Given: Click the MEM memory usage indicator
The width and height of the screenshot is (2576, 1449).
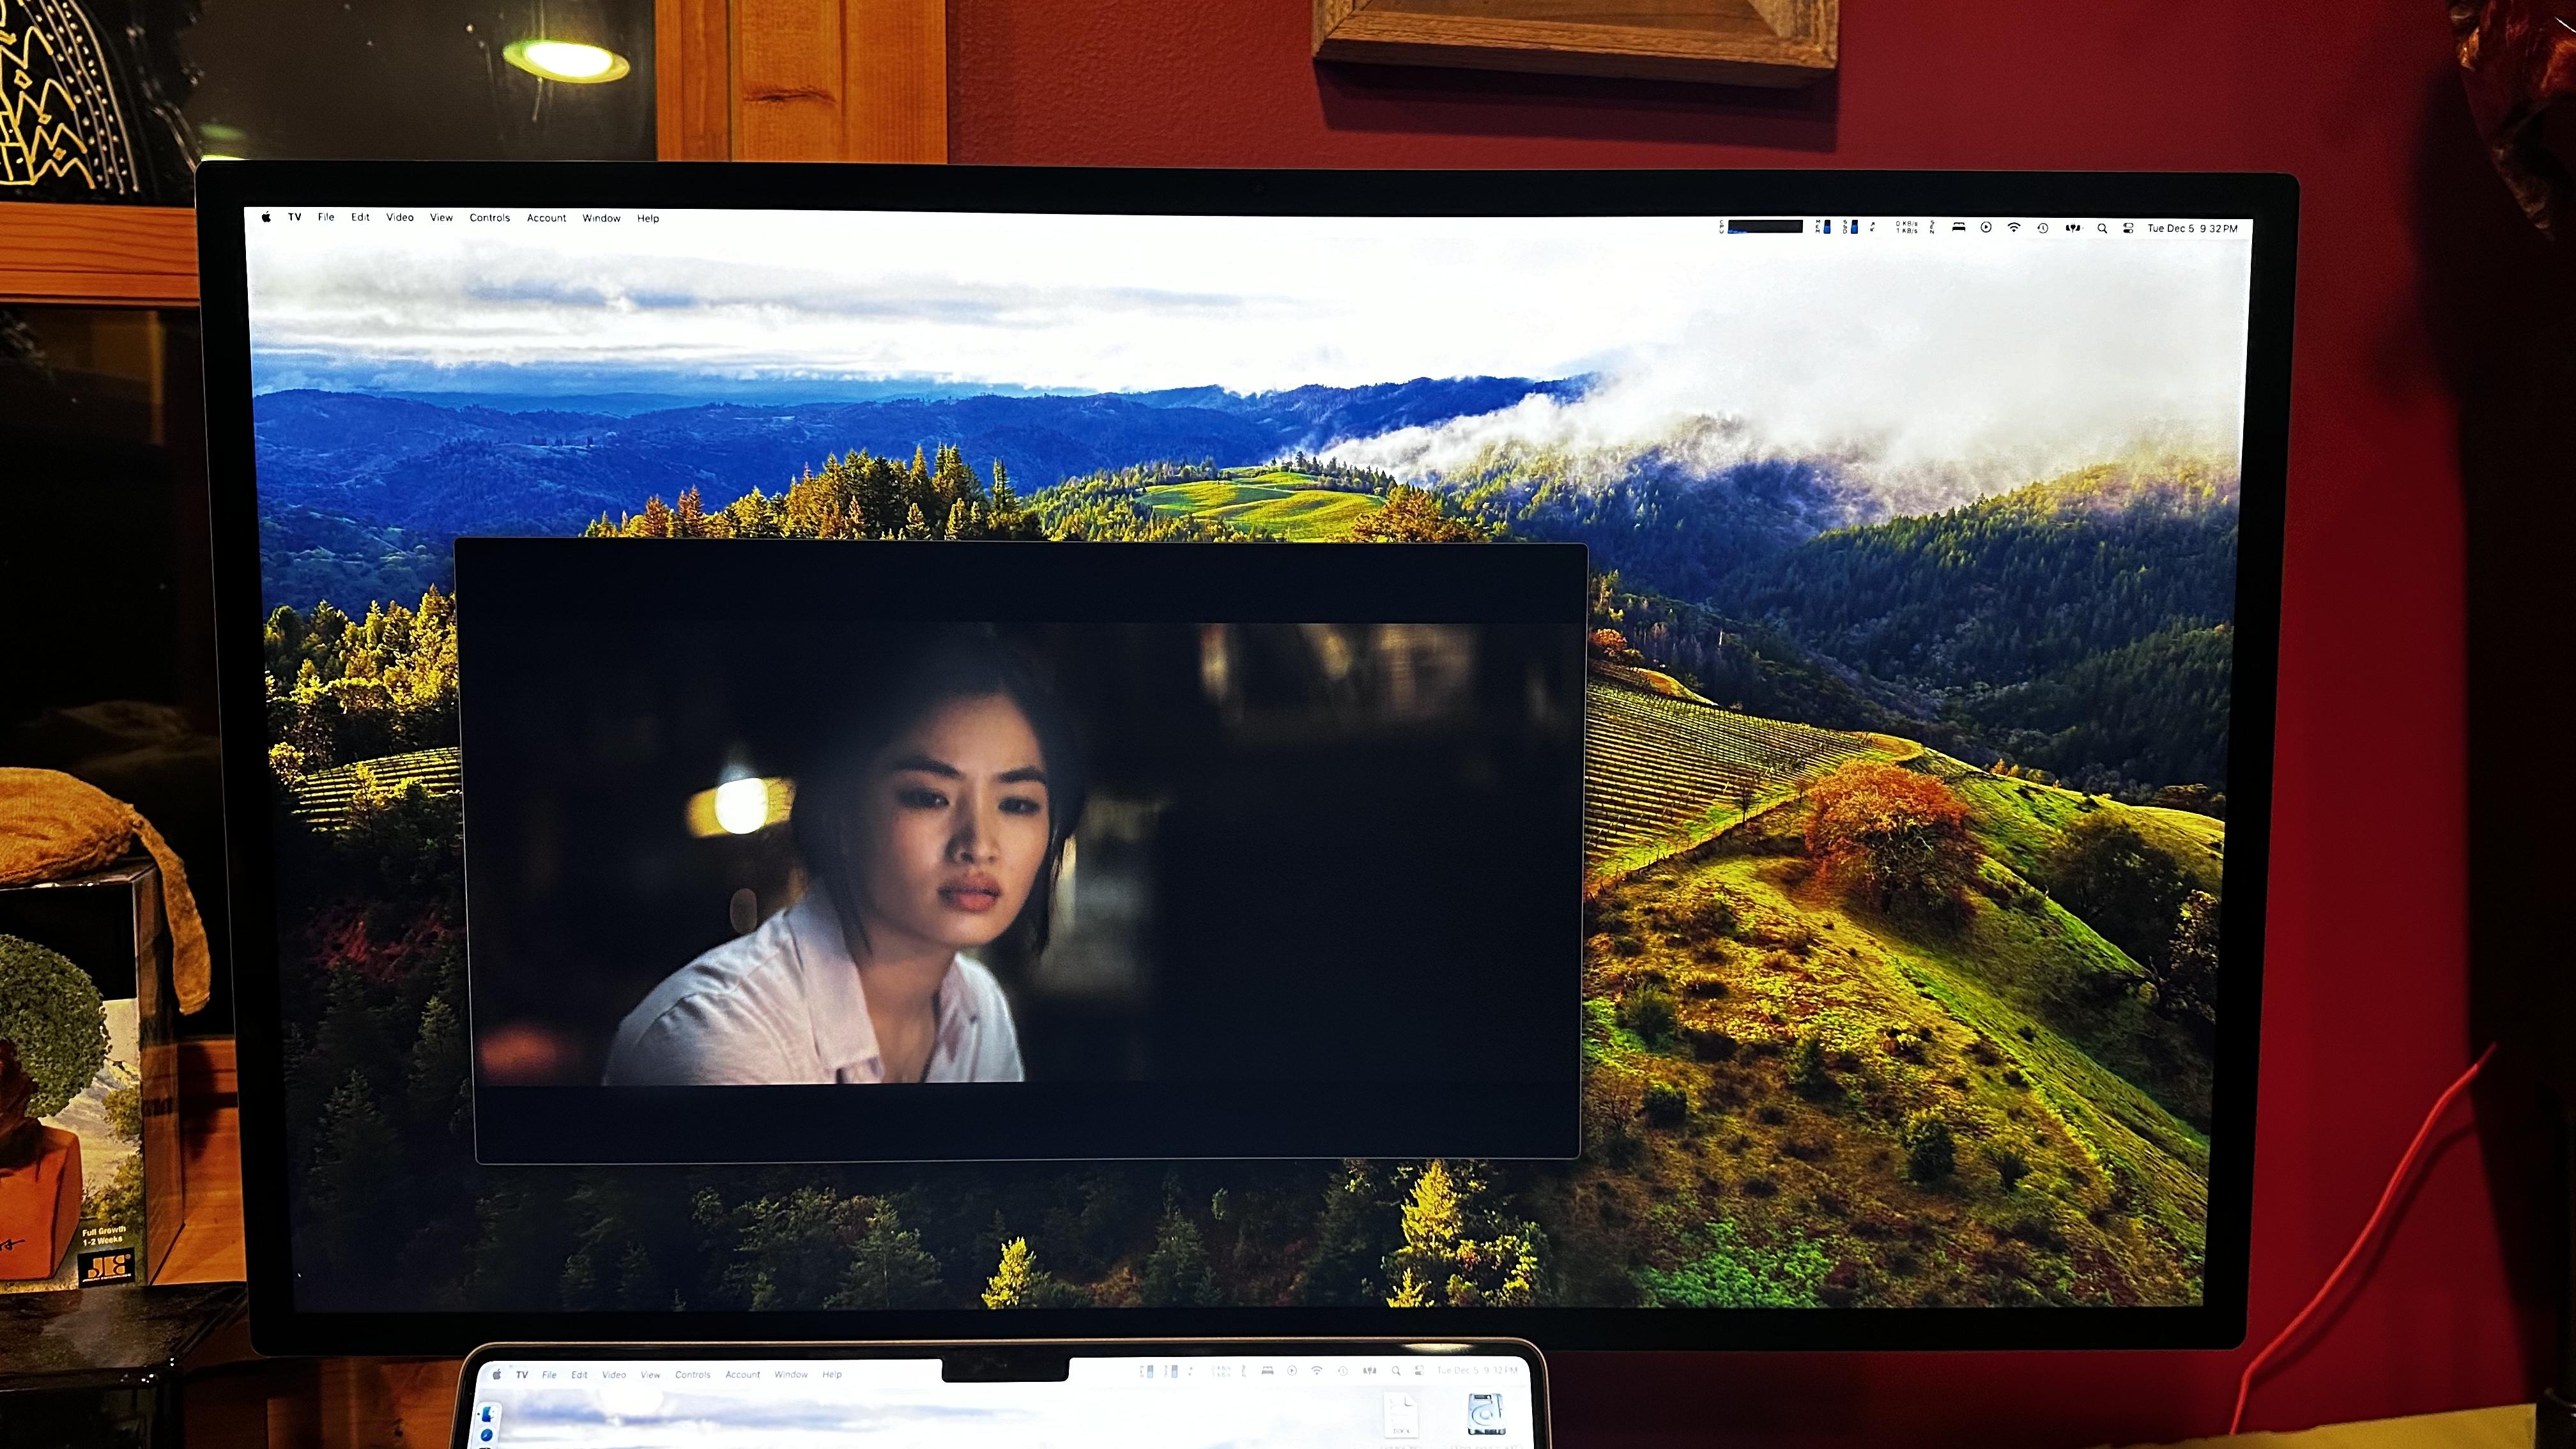Looking at the screenshot, I should click(1825, 227).
